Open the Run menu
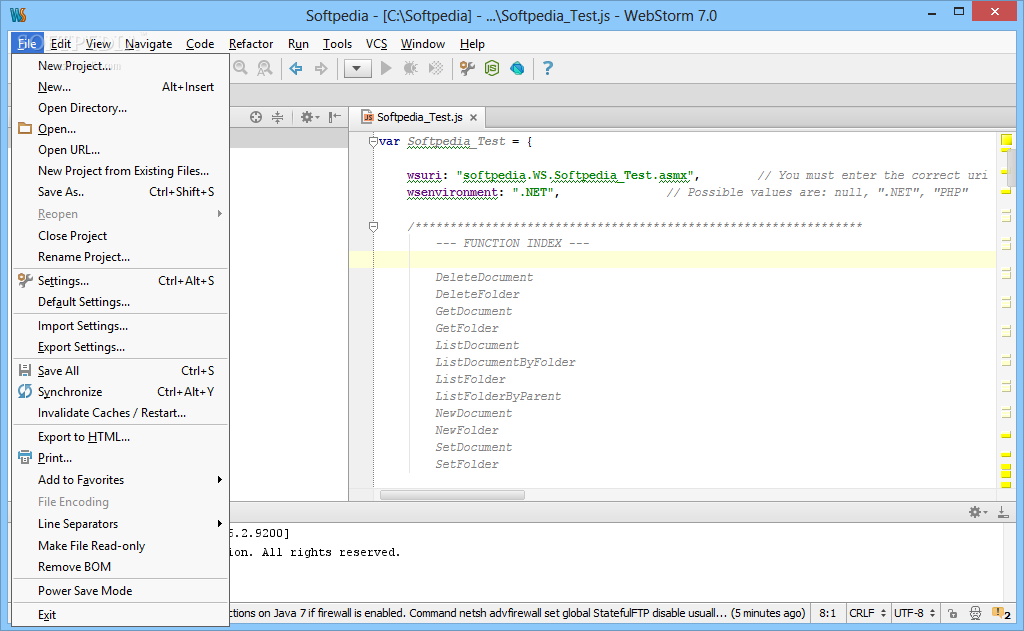Image resolution: width=1024 pixels, height=631 pixels. point(298,44)
